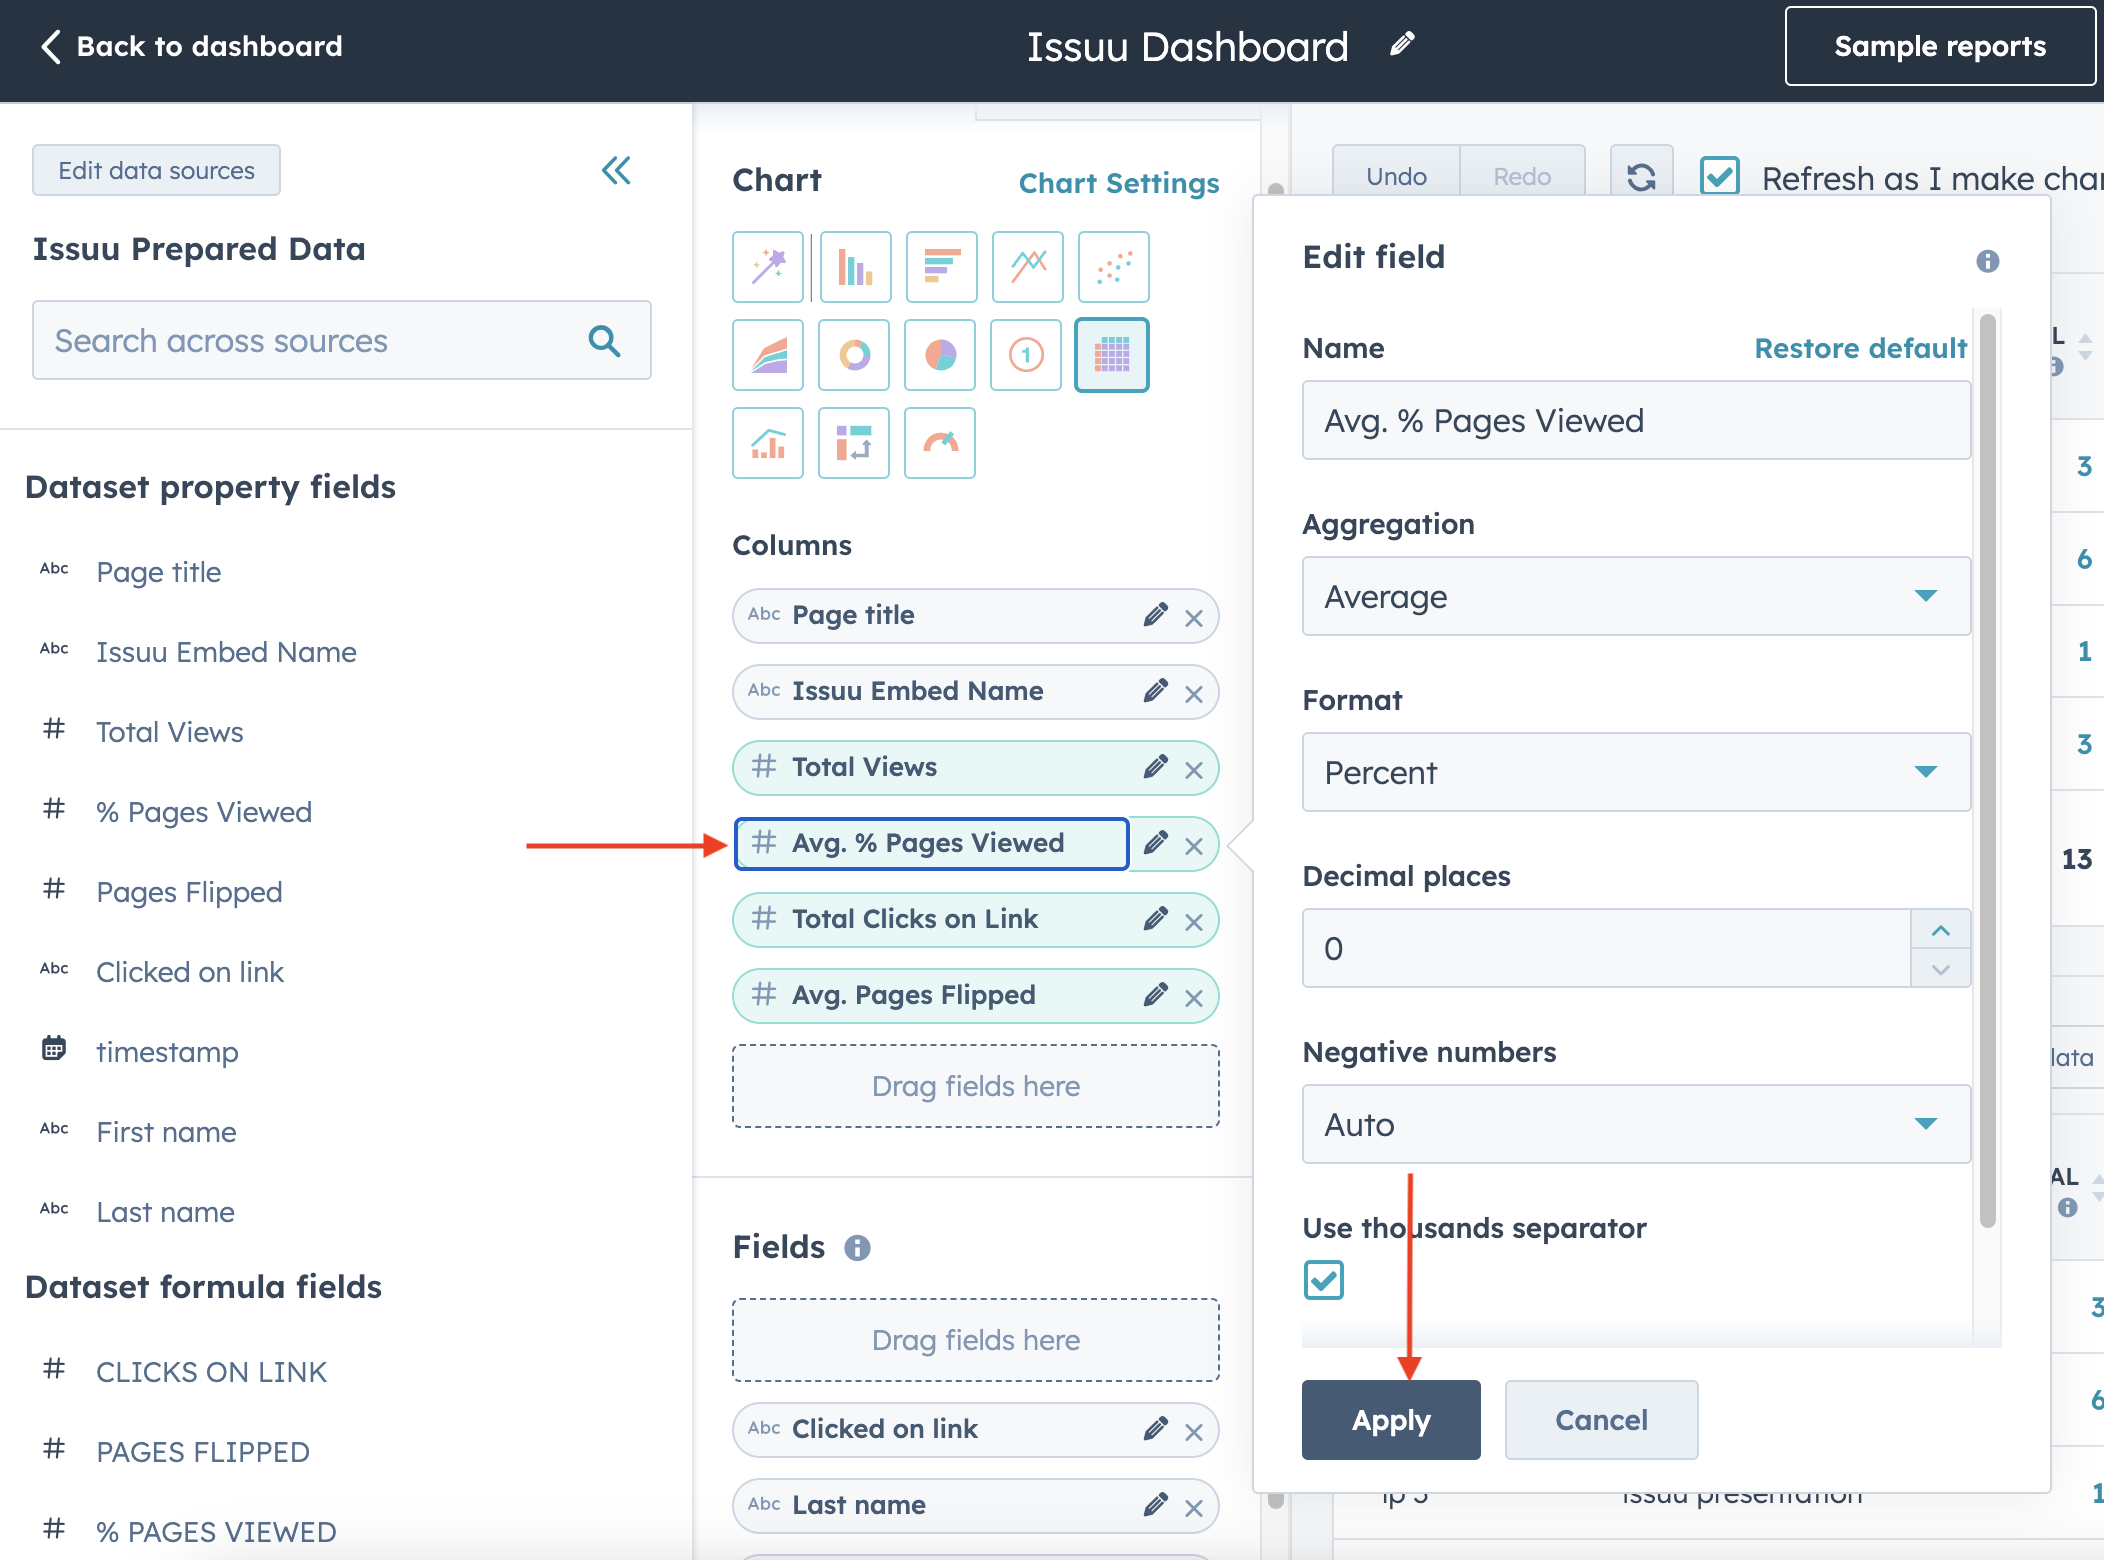Click the search magnifier icon
This screenshot has height=1560, width=2104.
(x=605, y=341)
